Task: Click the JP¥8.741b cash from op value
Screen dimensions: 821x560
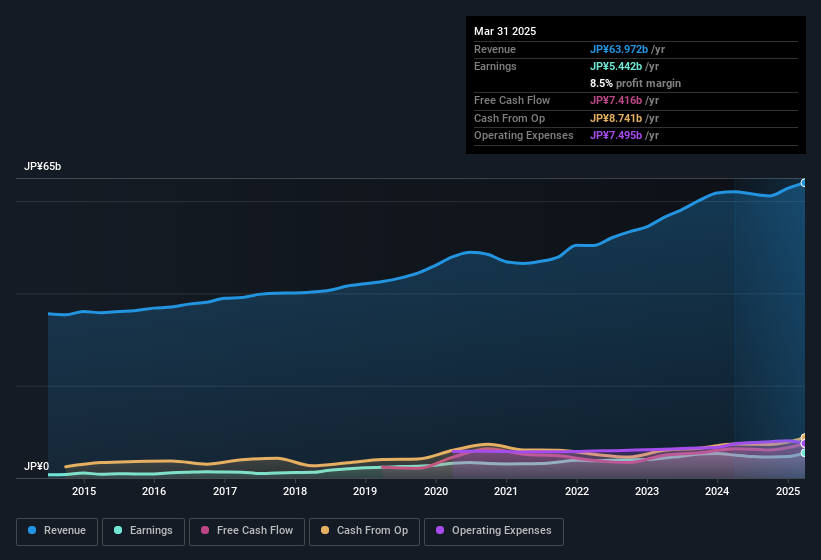Action: (x=616, y=118)
